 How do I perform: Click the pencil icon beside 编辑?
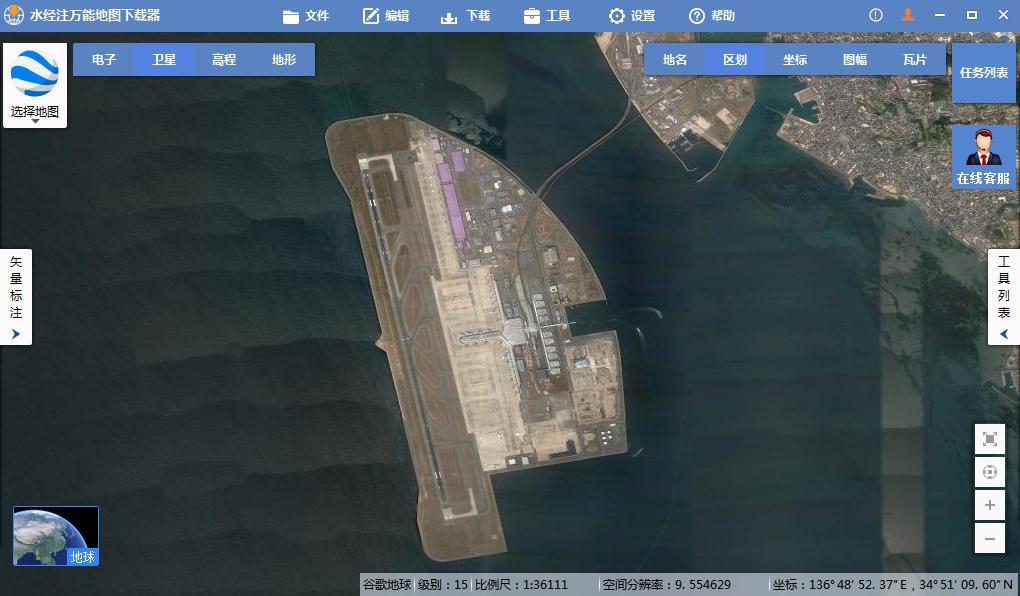(371, 16)
